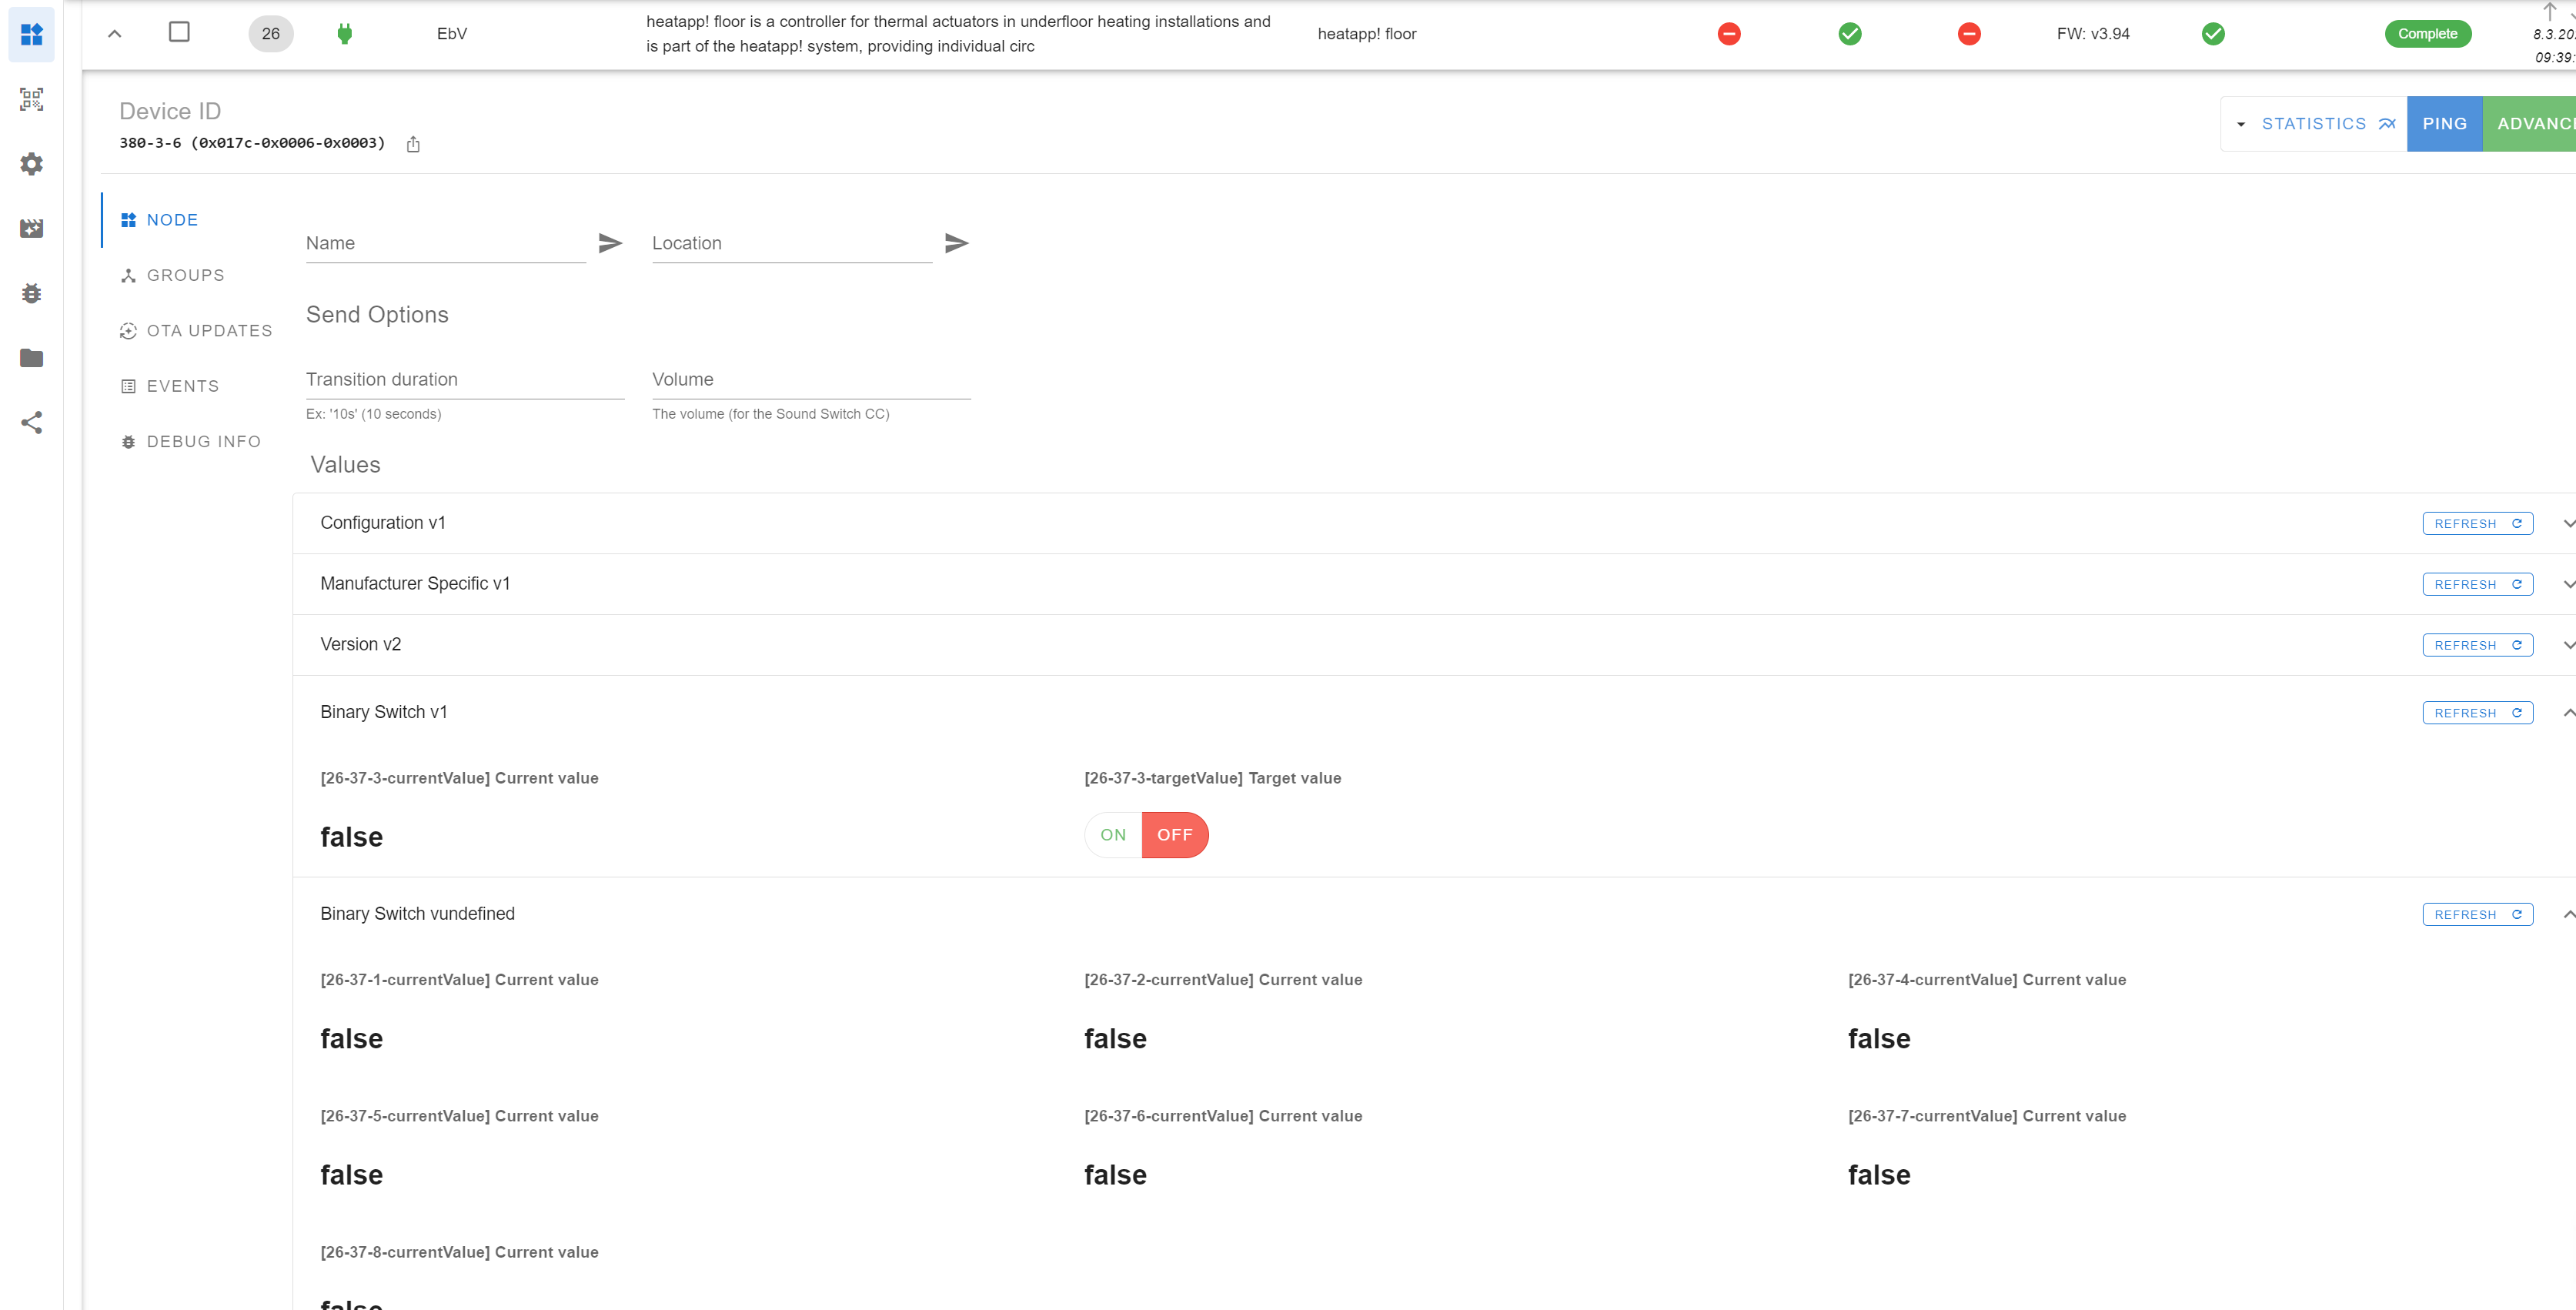
Task: Refresh the Version v2 values
Action: (x=2477, y=644)
